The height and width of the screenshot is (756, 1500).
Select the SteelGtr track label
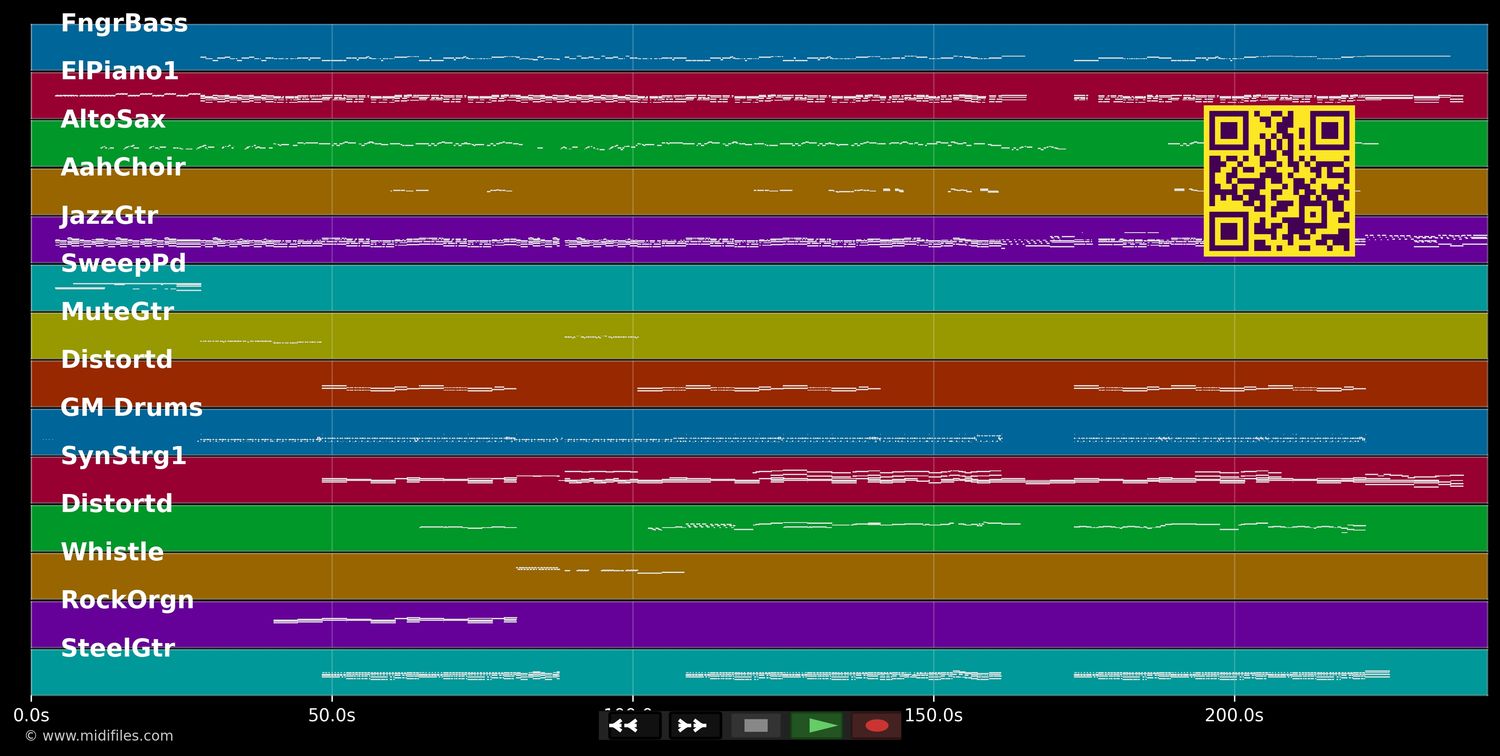117,648
